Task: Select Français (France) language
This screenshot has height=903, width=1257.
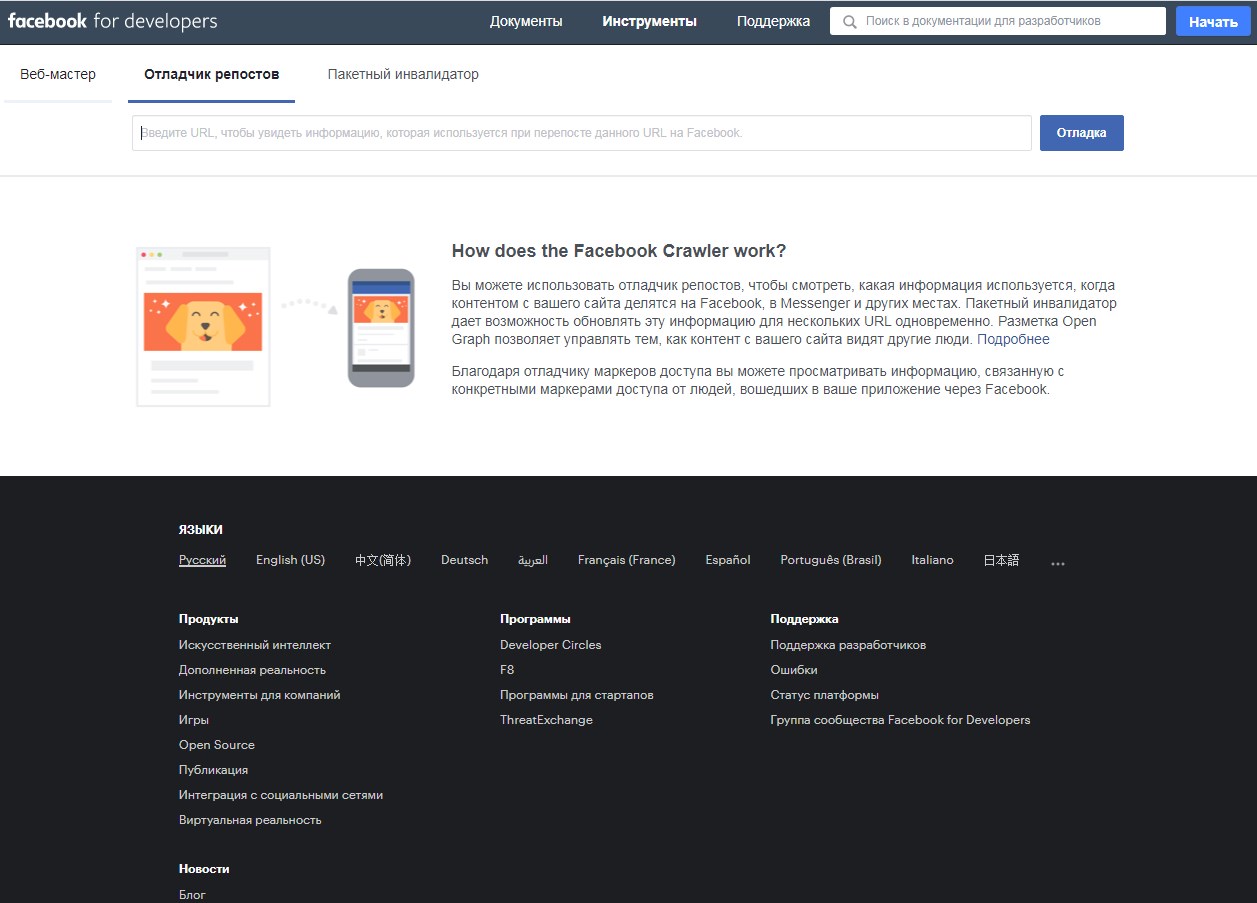Action: [627, 560]
